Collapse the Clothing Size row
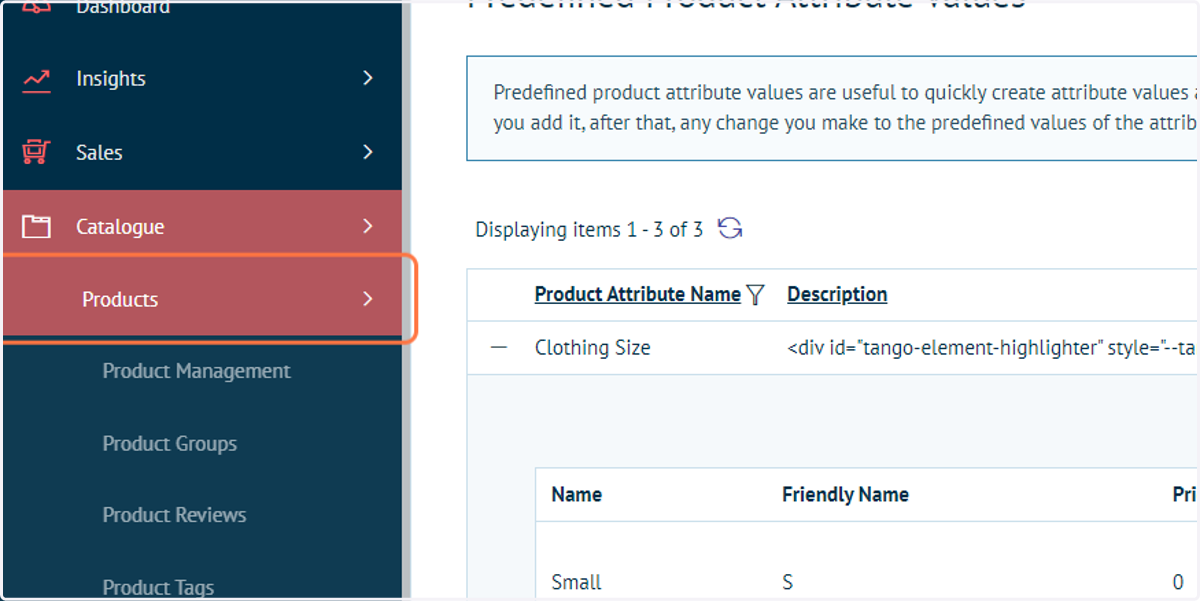 pos(499,347)
